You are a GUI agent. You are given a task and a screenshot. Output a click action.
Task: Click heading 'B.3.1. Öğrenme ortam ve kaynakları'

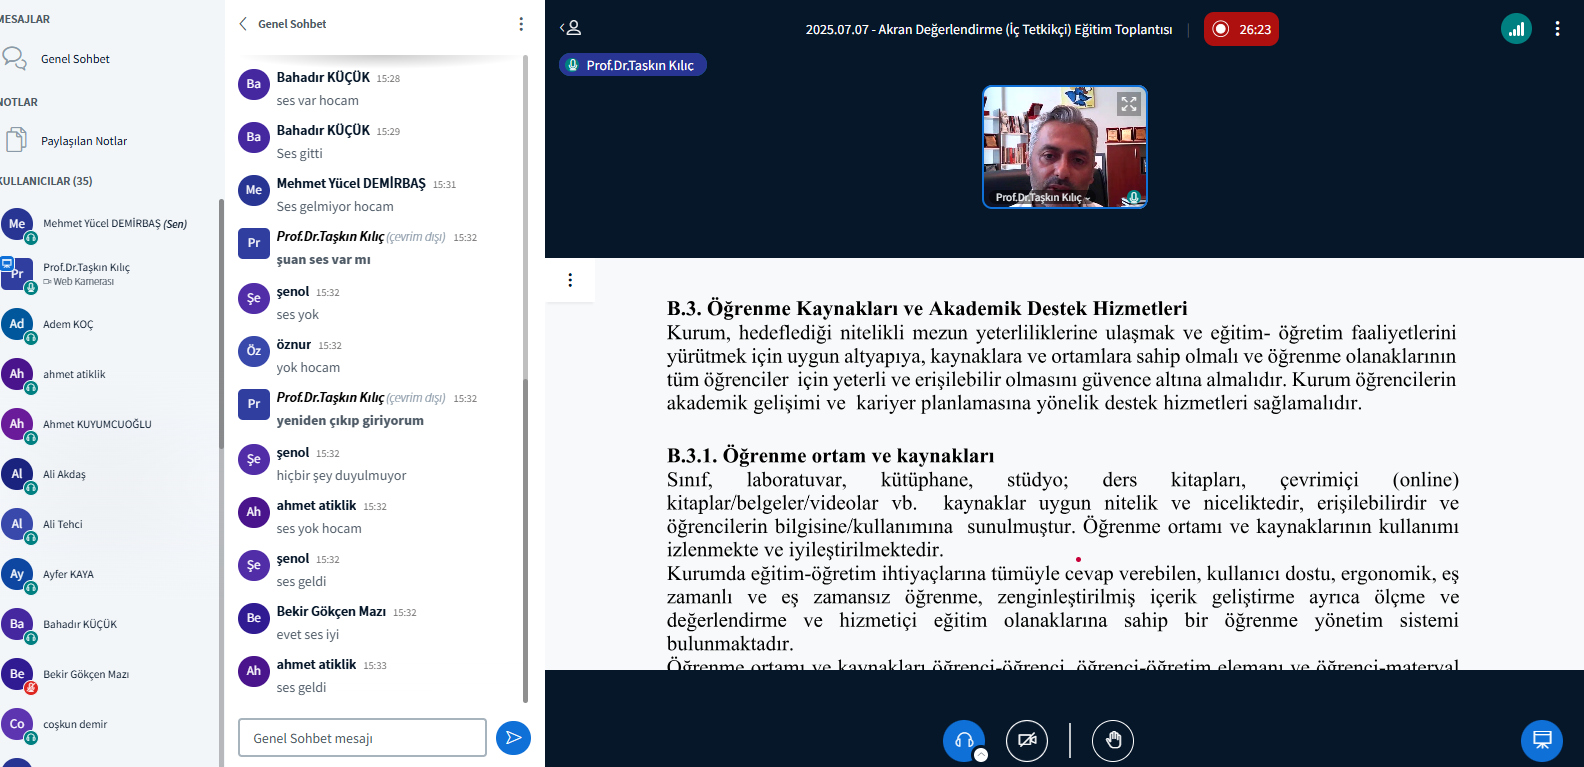pos(831,456)
